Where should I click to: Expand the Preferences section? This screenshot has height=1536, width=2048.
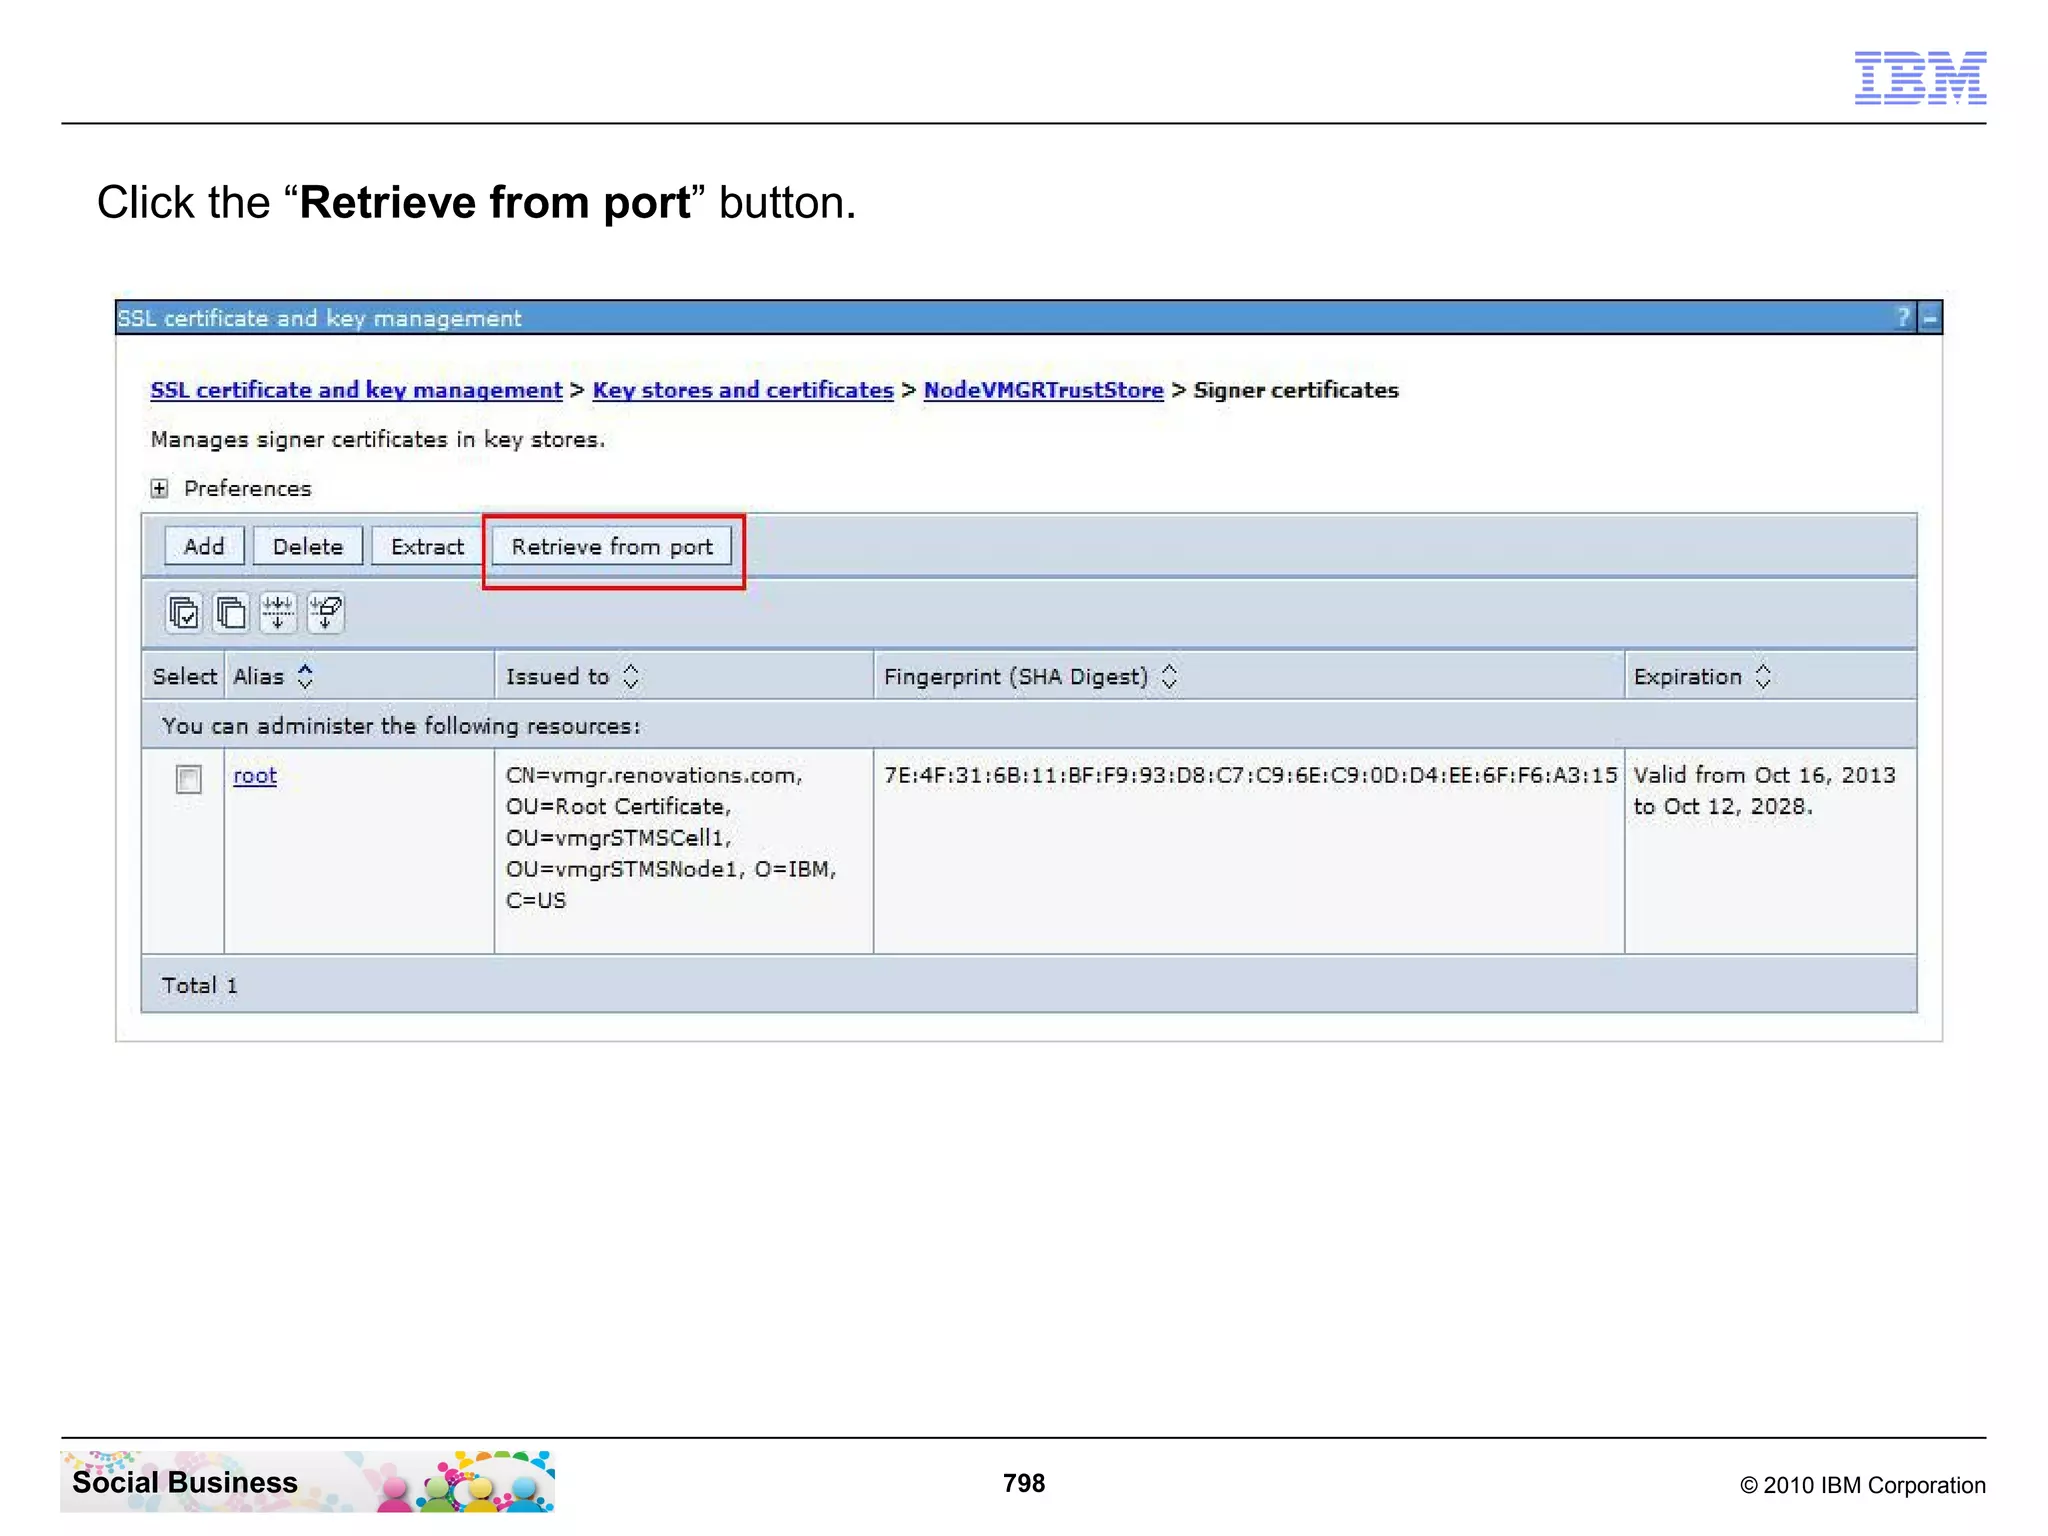point(159,488)
